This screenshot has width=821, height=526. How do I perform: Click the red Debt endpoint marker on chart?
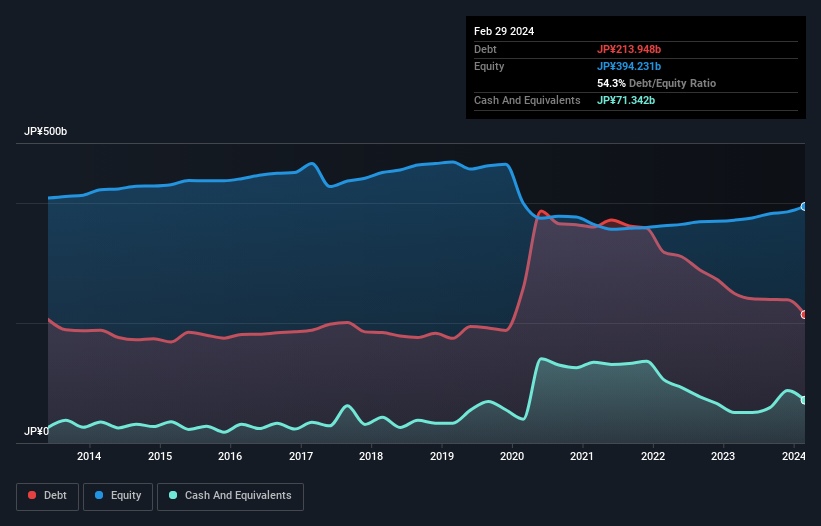click(x=804, y=315)
